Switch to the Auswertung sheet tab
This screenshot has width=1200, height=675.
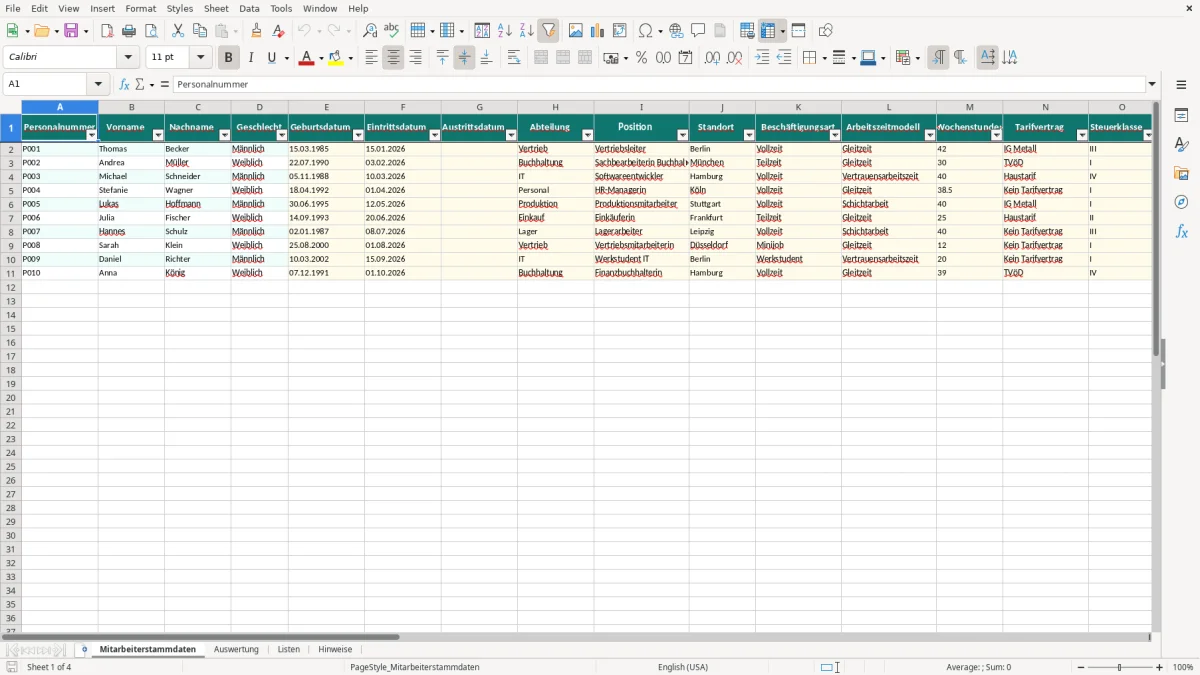pos(236,650)
